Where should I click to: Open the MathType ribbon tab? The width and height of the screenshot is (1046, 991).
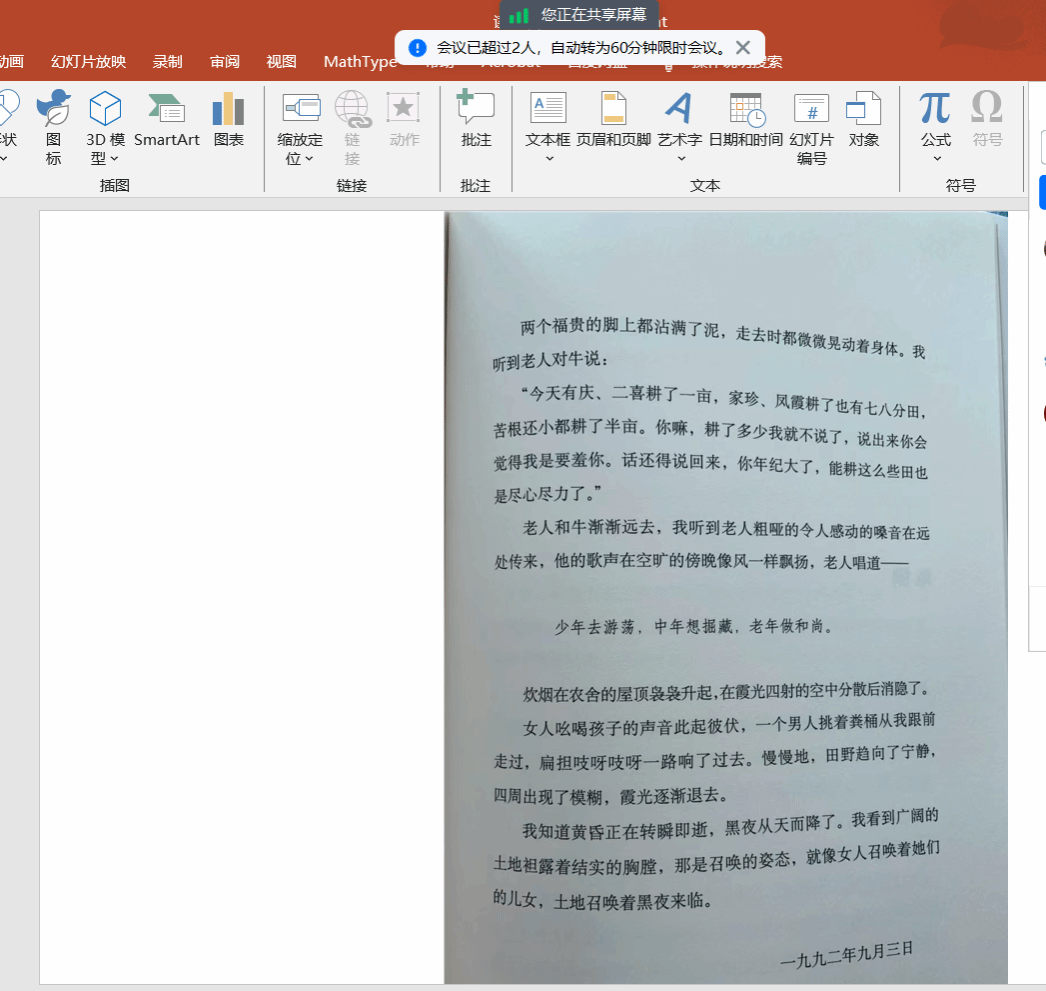pyautogui.click(x=360, y=62)
